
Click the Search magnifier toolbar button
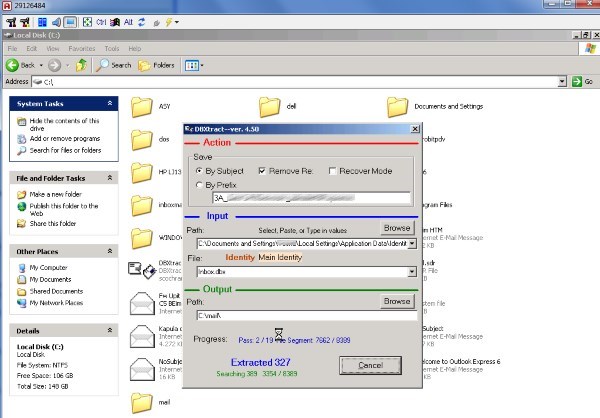pos(113,65)
